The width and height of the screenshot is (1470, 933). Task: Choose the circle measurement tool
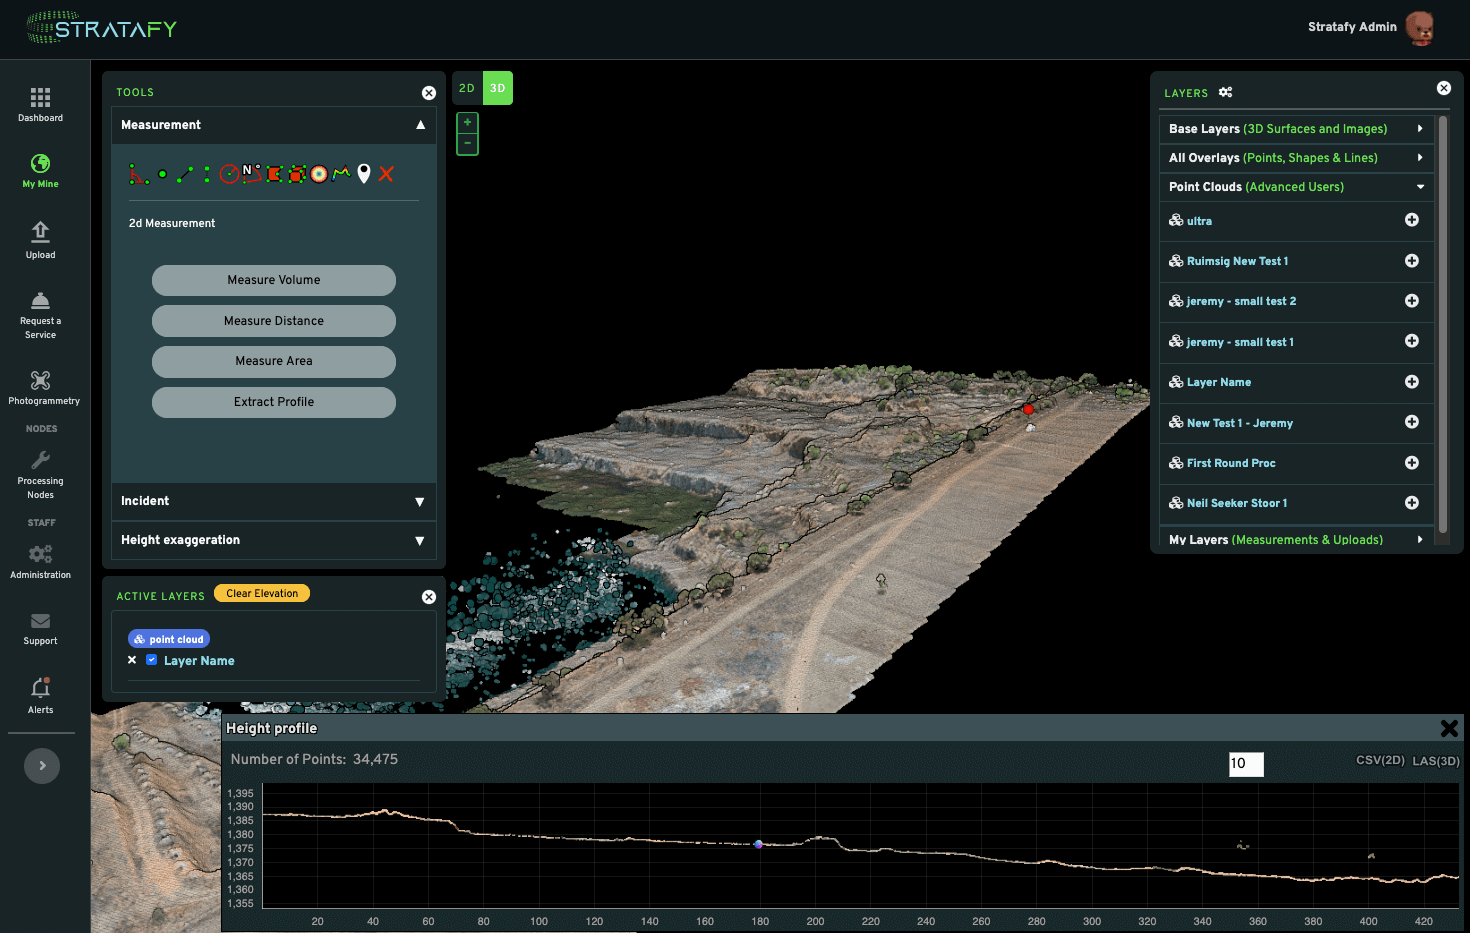pyautogui.click(x=229, y=174)
